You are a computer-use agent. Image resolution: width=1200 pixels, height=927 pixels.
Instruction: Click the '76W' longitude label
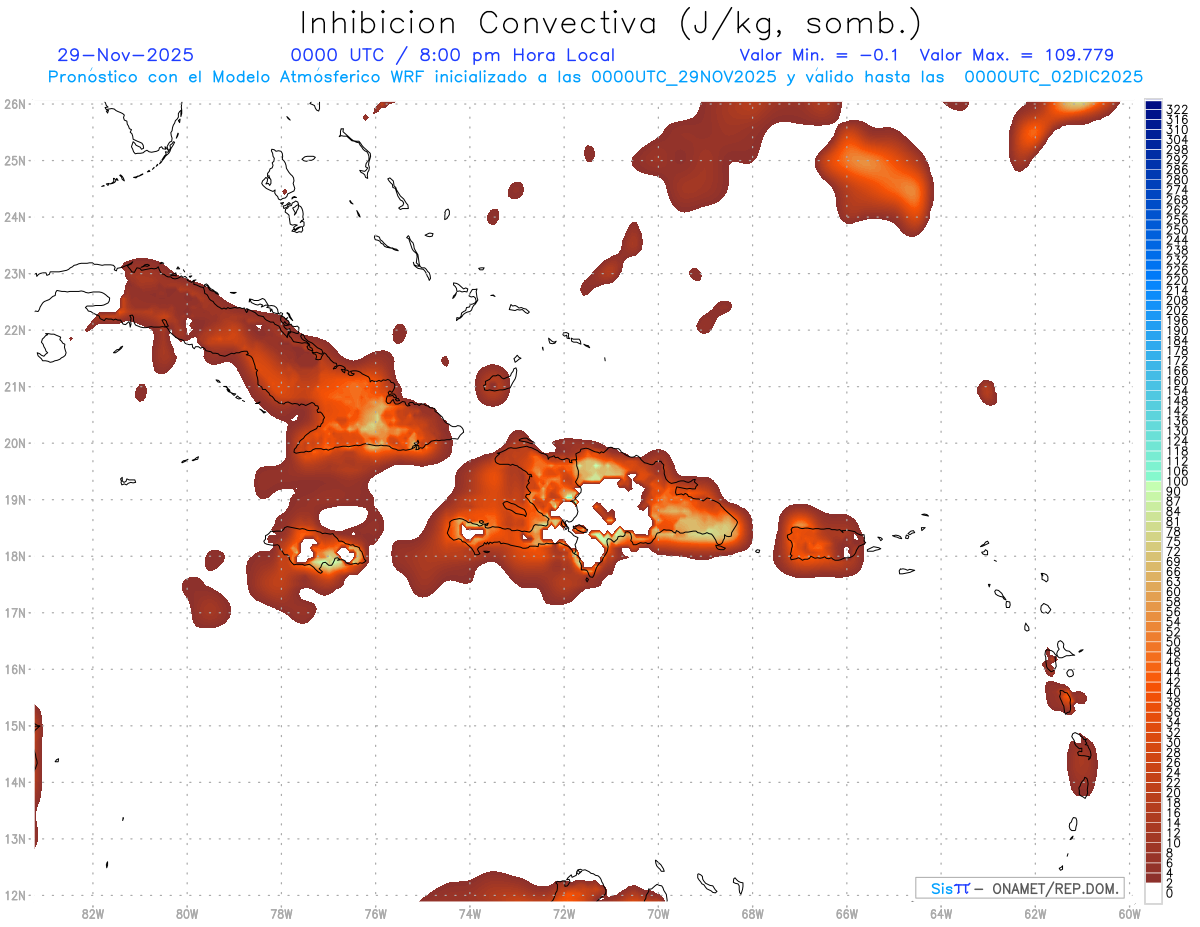click(x=375, y=913)
